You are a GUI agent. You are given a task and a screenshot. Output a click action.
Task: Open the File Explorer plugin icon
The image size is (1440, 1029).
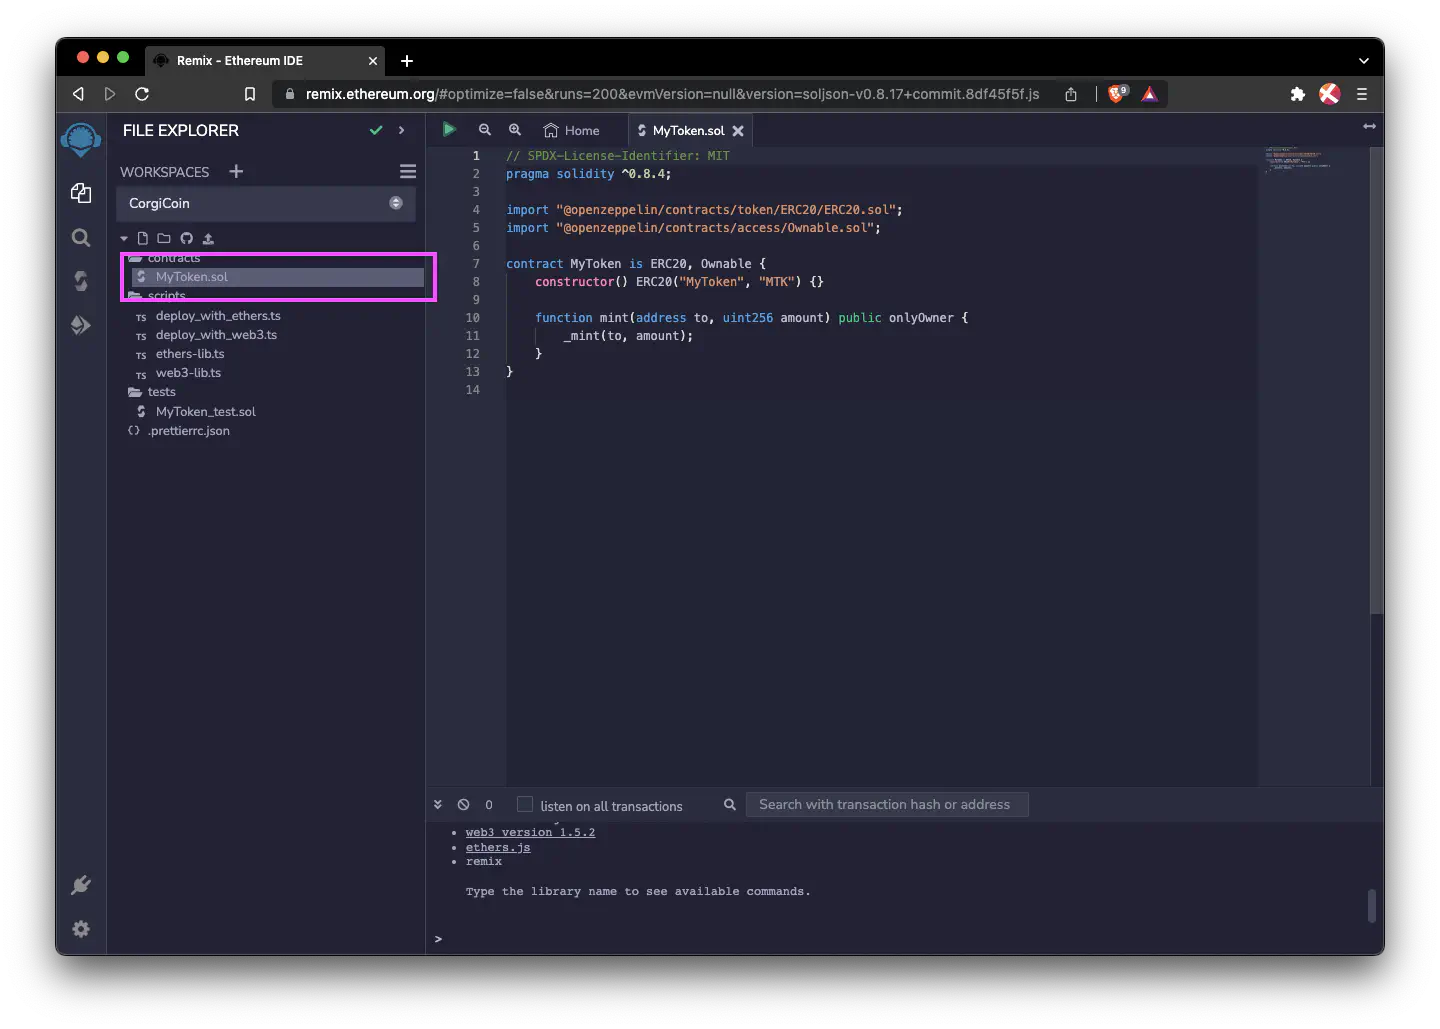click(x=81, y=193)
